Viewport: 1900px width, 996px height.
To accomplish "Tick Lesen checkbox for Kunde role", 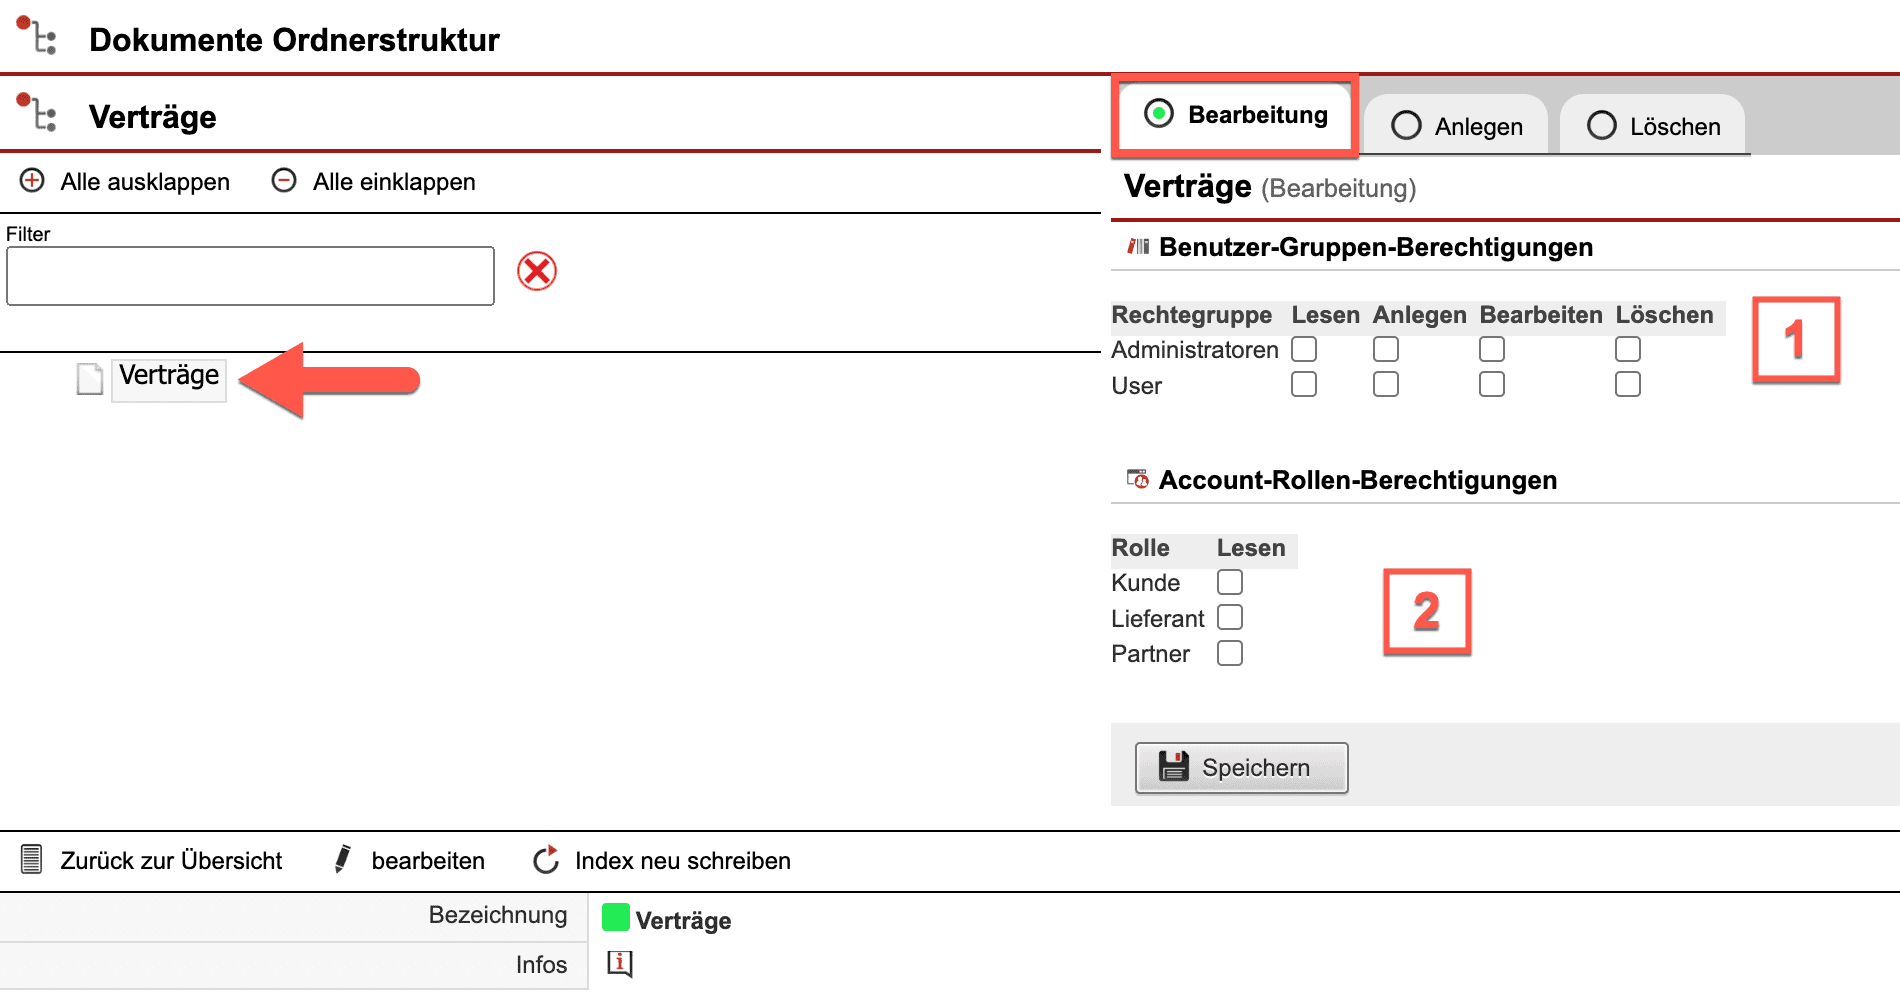I will click(x=1230, y=582).
